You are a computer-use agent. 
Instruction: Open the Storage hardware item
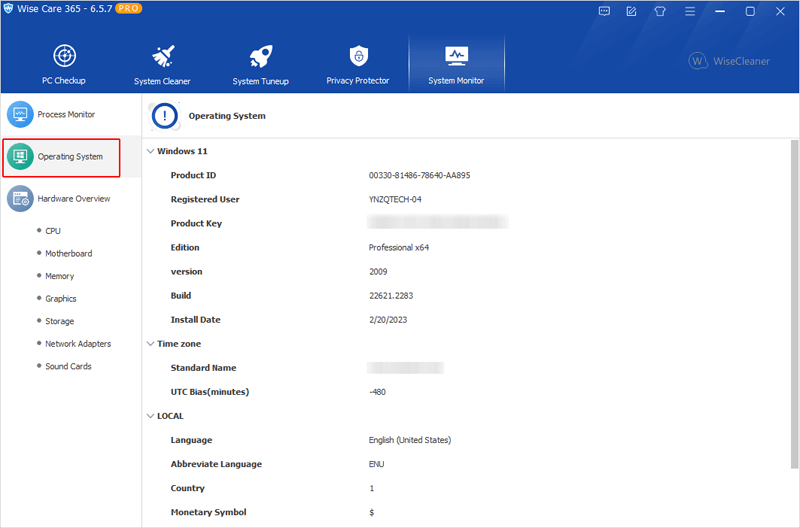pos(60,321)
